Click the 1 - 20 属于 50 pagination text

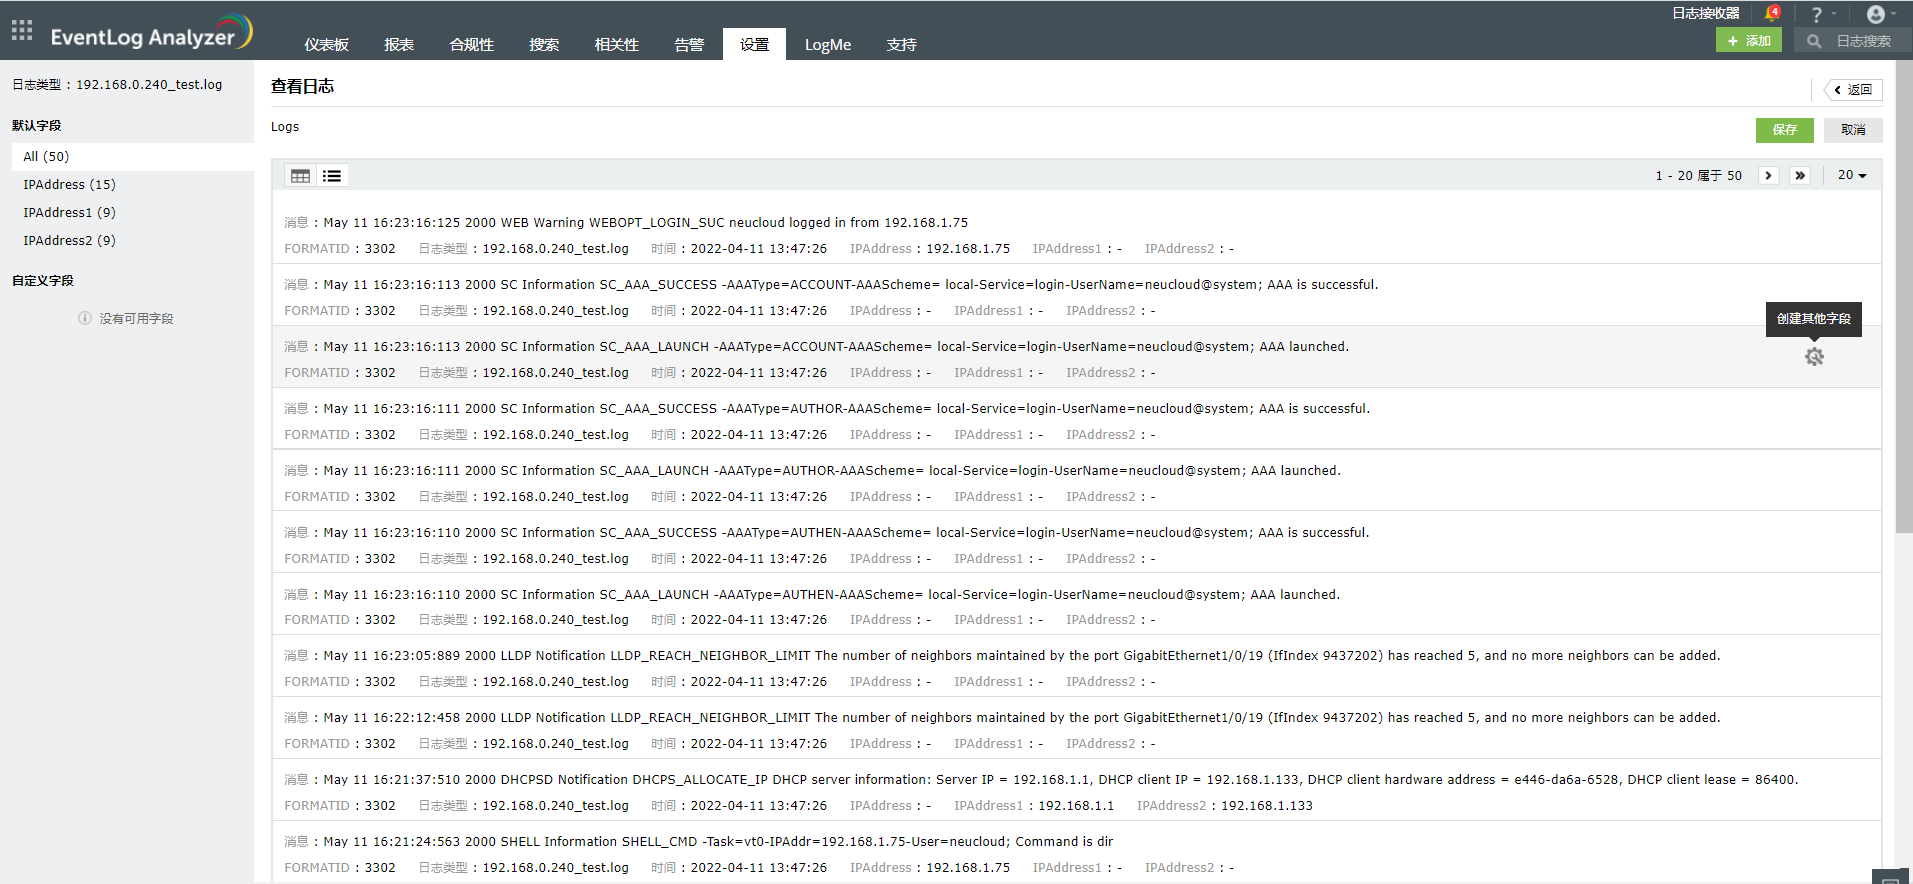click(x=1698, y=176)
